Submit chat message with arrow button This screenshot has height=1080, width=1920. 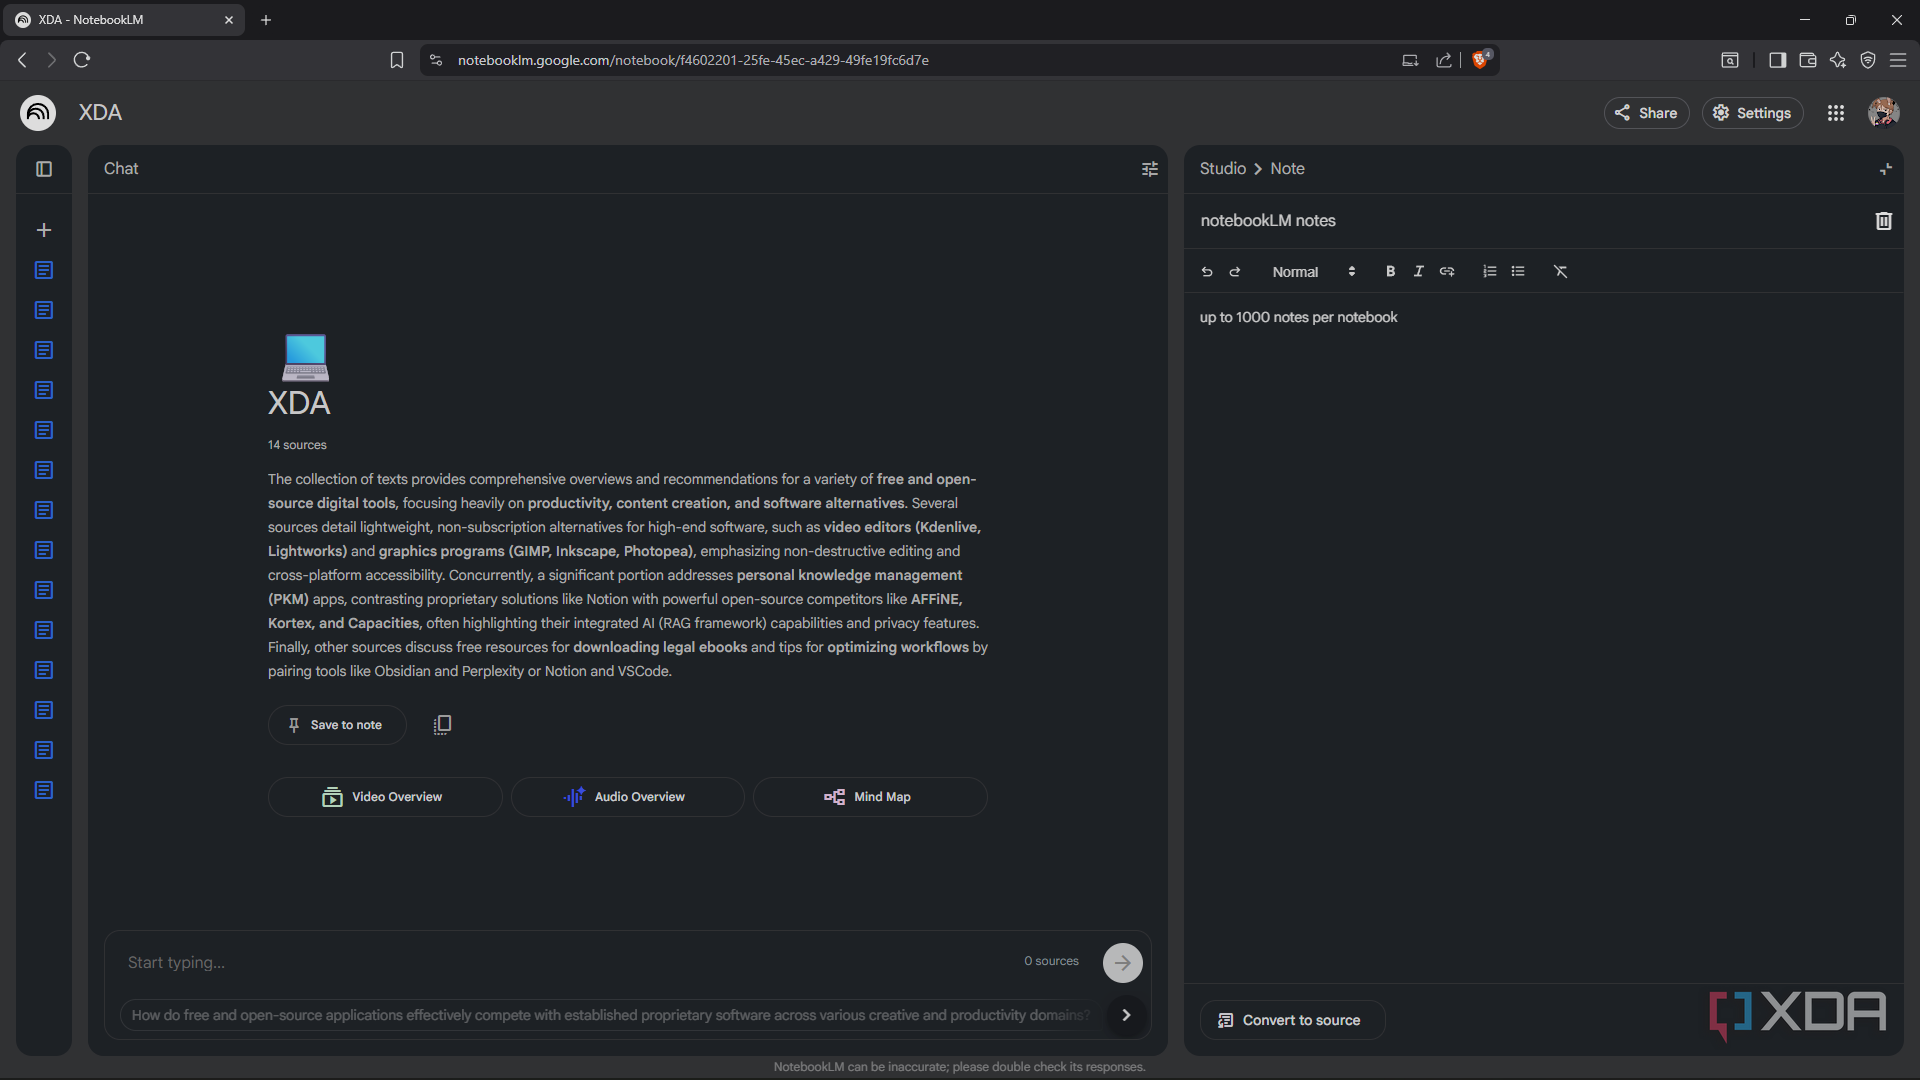(1123, 963)
